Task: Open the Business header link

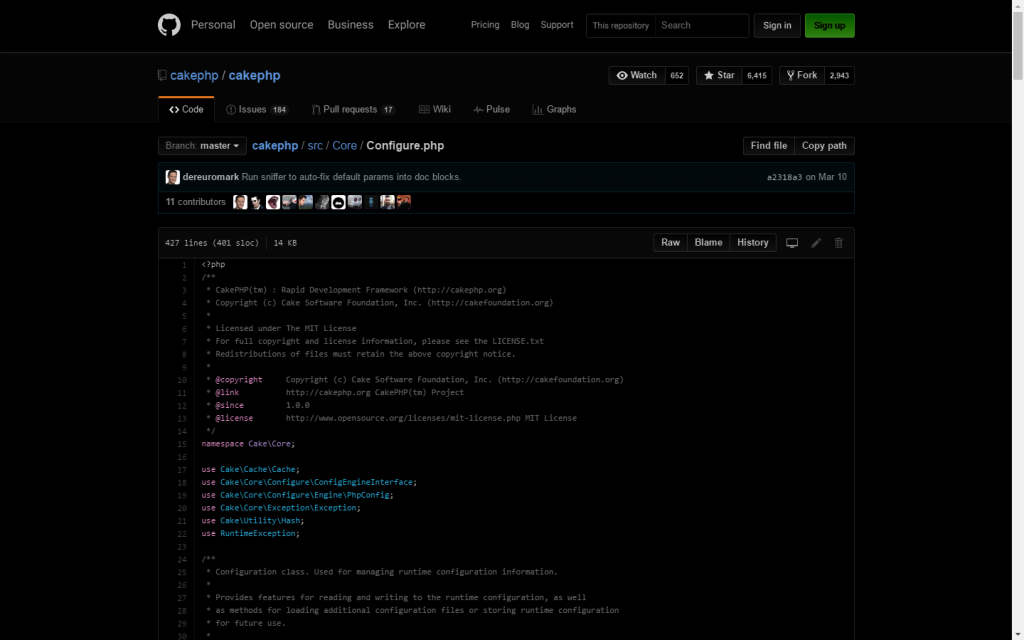Action: [351, 25]
